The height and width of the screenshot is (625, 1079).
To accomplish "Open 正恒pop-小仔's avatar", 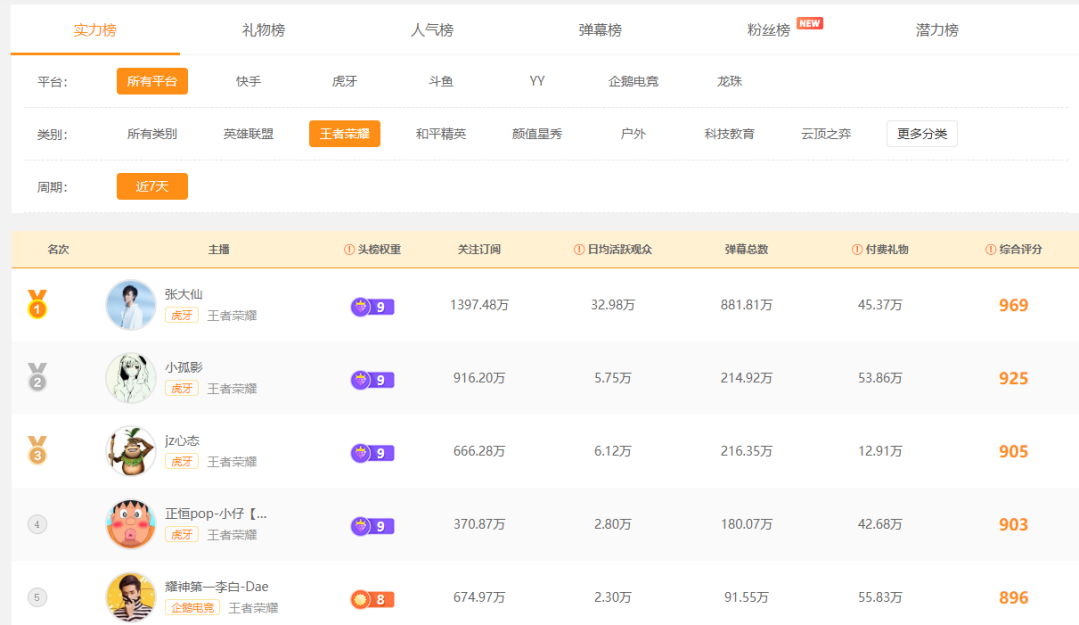I will coord(131,524).
